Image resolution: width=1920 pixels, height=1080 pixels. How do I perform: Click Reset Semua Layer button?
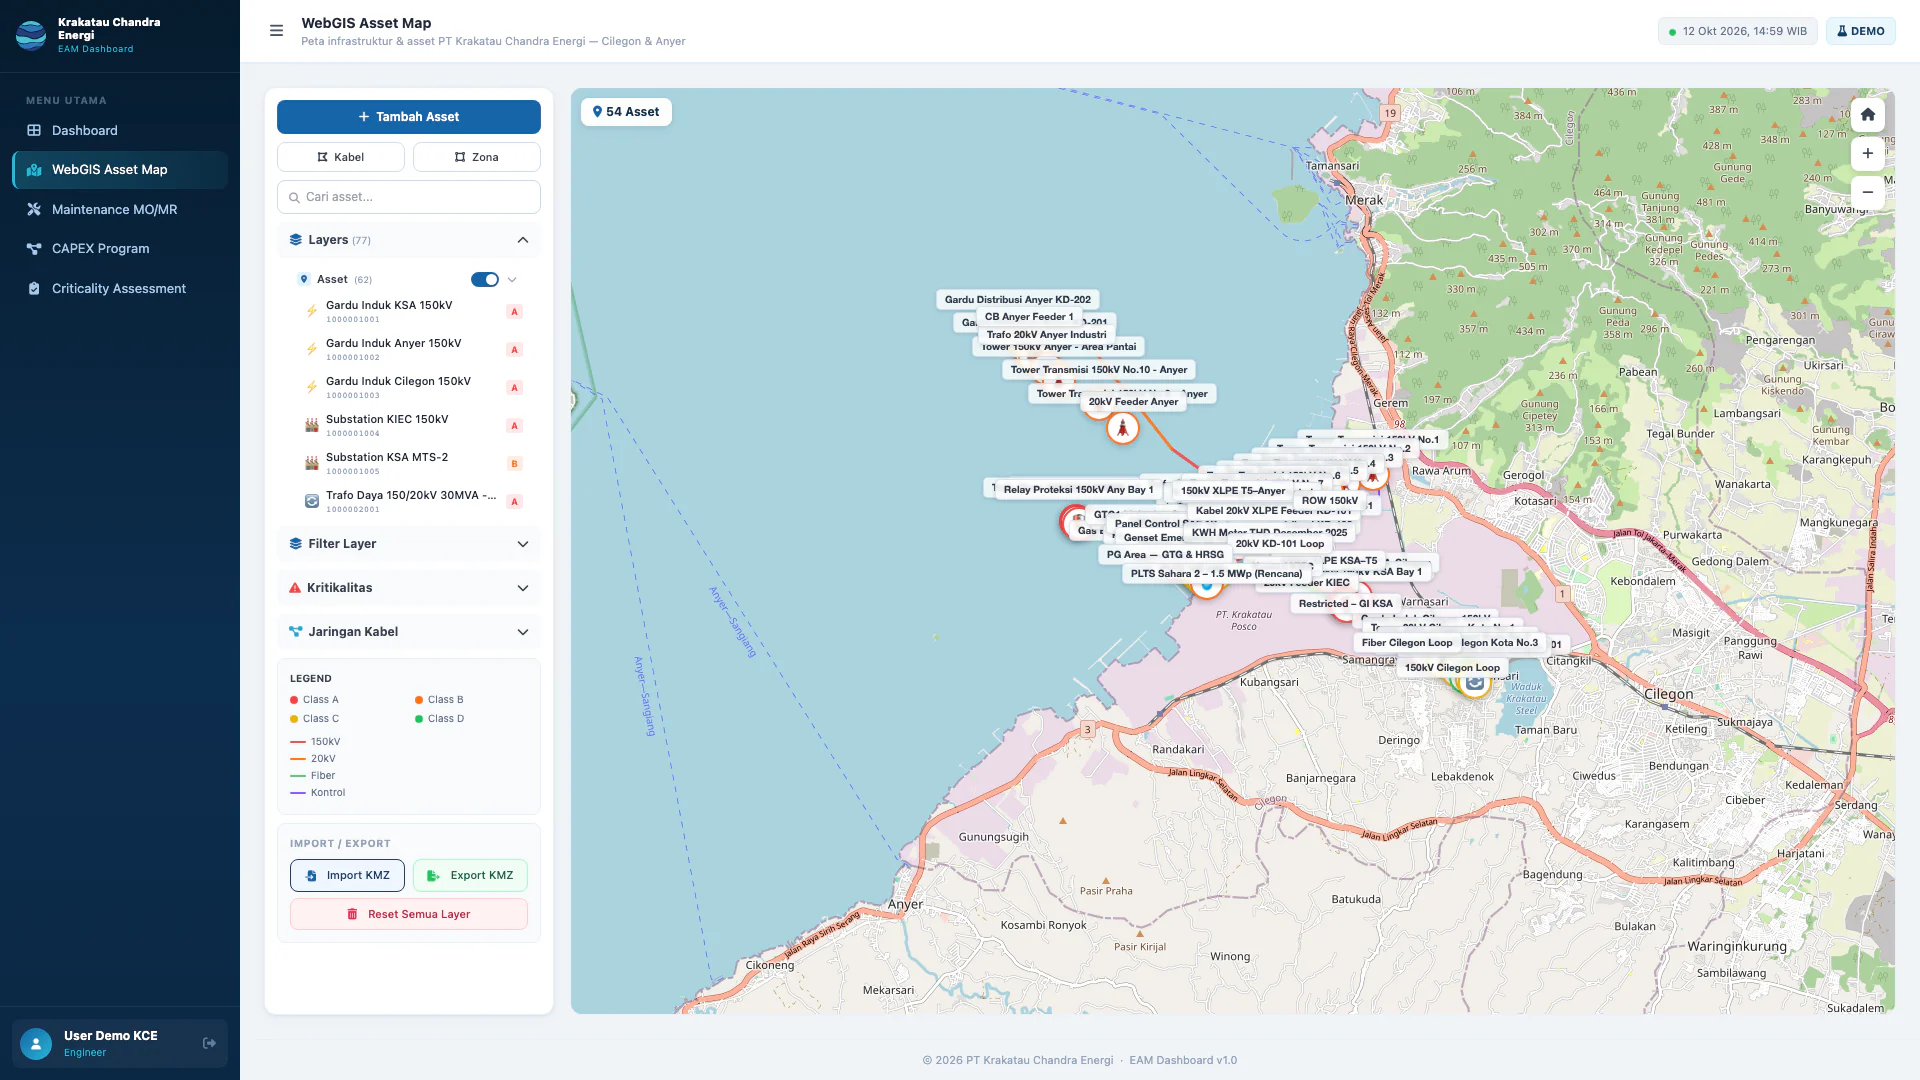tap(409, 914)
